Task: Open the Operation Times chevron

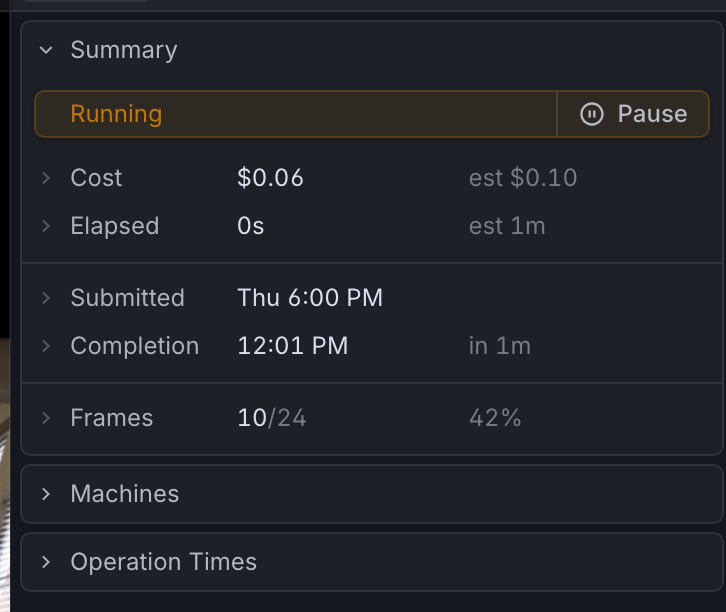Action: click(46, 562)
